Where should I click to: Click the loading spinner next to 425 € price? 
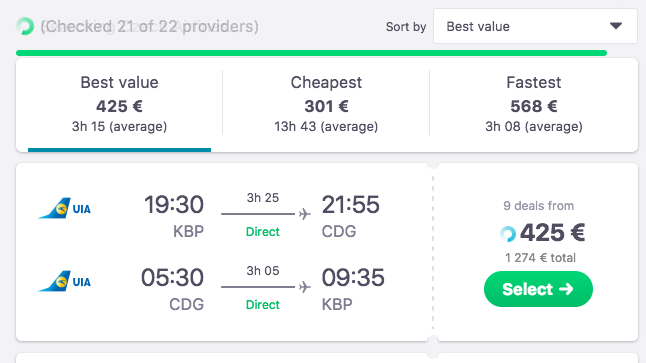pos(508,234)
